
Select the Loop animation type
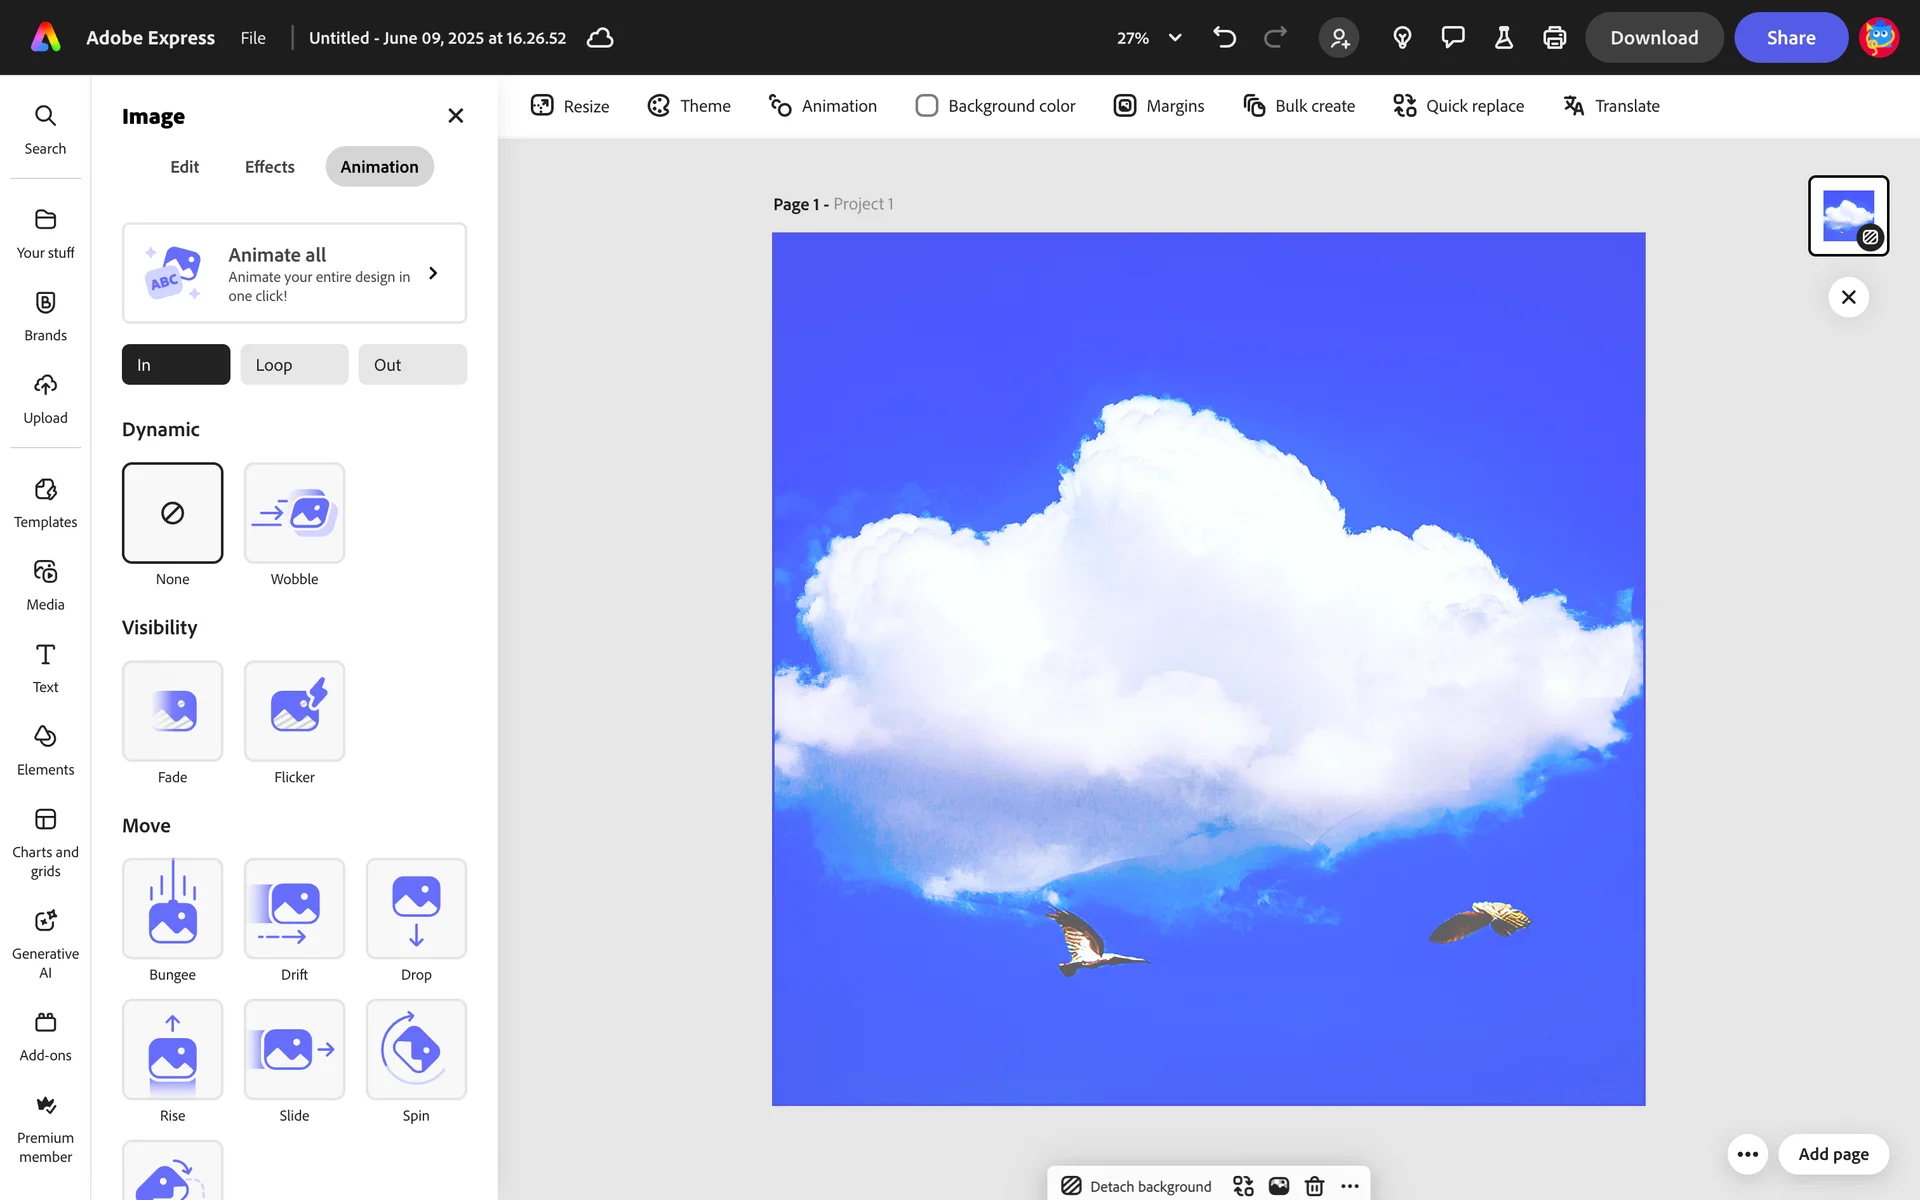pos(294,365)
